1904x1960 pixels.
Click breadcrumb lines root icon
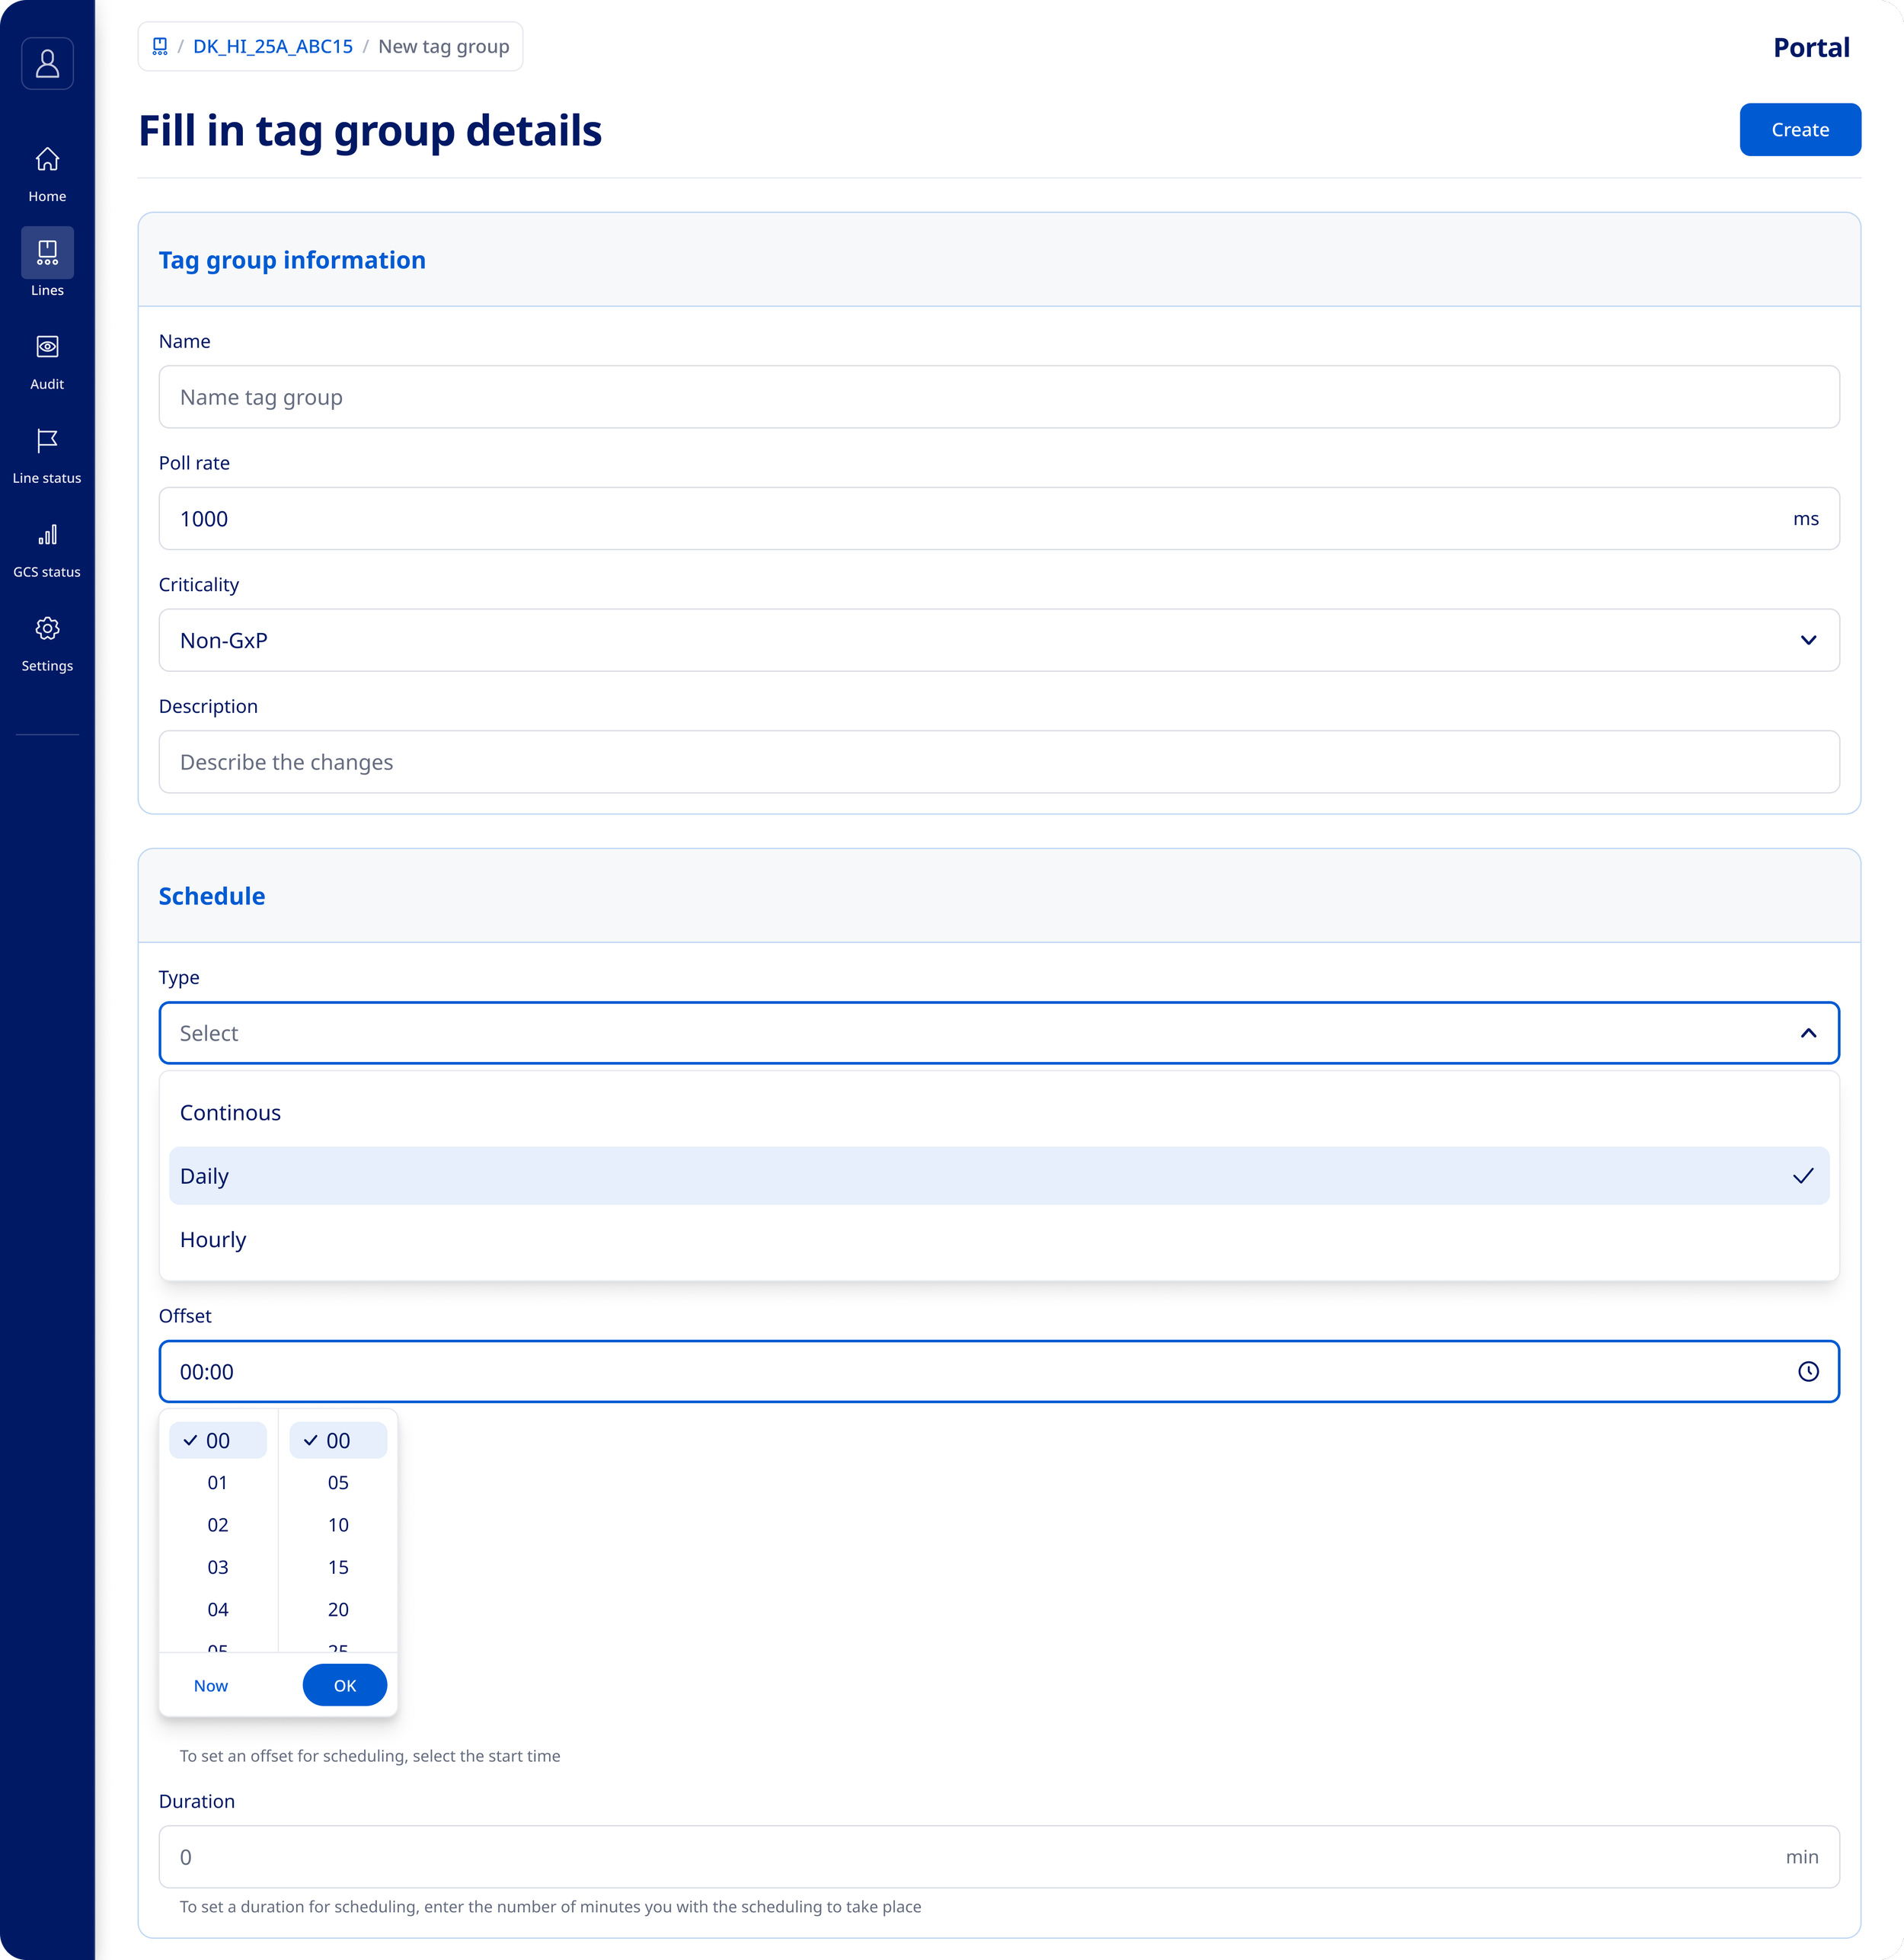point(160,46)
